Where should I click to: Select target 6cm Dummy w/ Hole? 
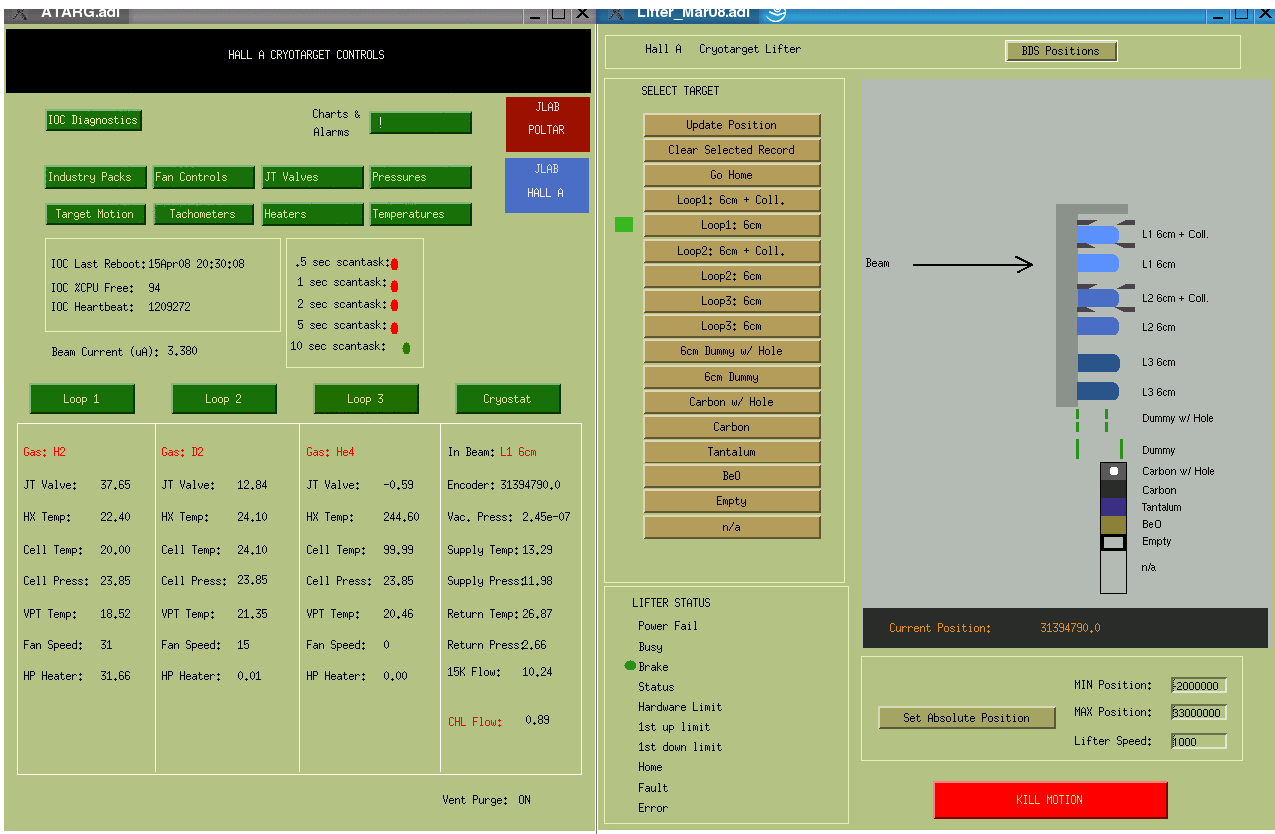732,351
